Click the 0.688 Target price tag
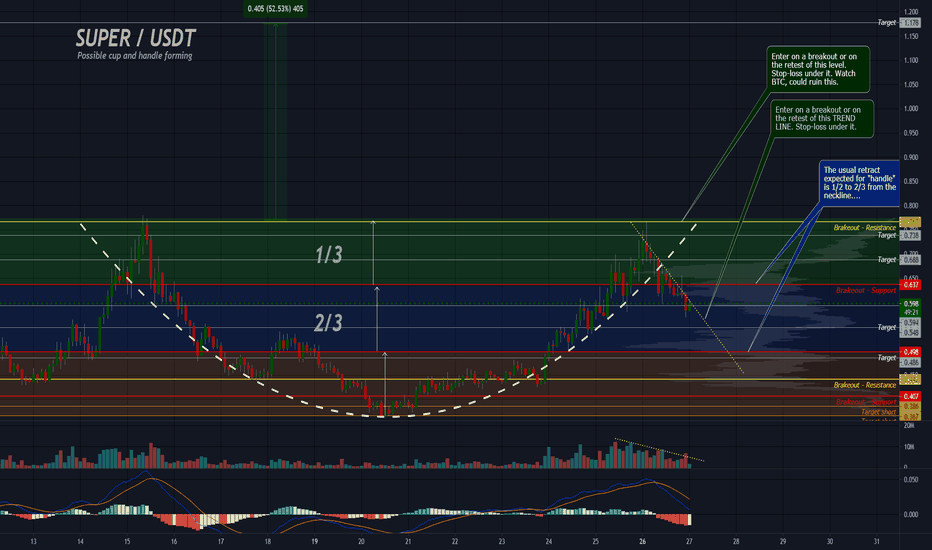The width and height of the screenshot is (932, 550). (x=910, y=260)
